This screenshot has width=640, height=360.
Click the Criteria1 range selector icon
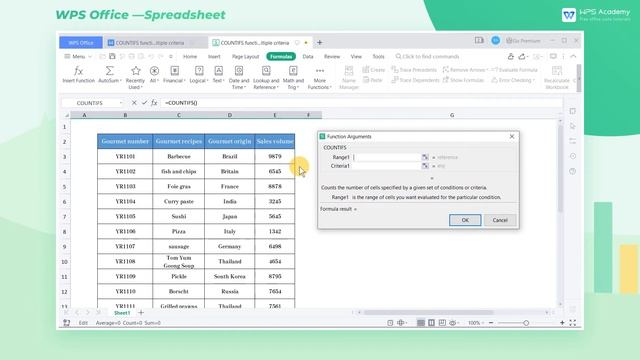pos(425,166)
